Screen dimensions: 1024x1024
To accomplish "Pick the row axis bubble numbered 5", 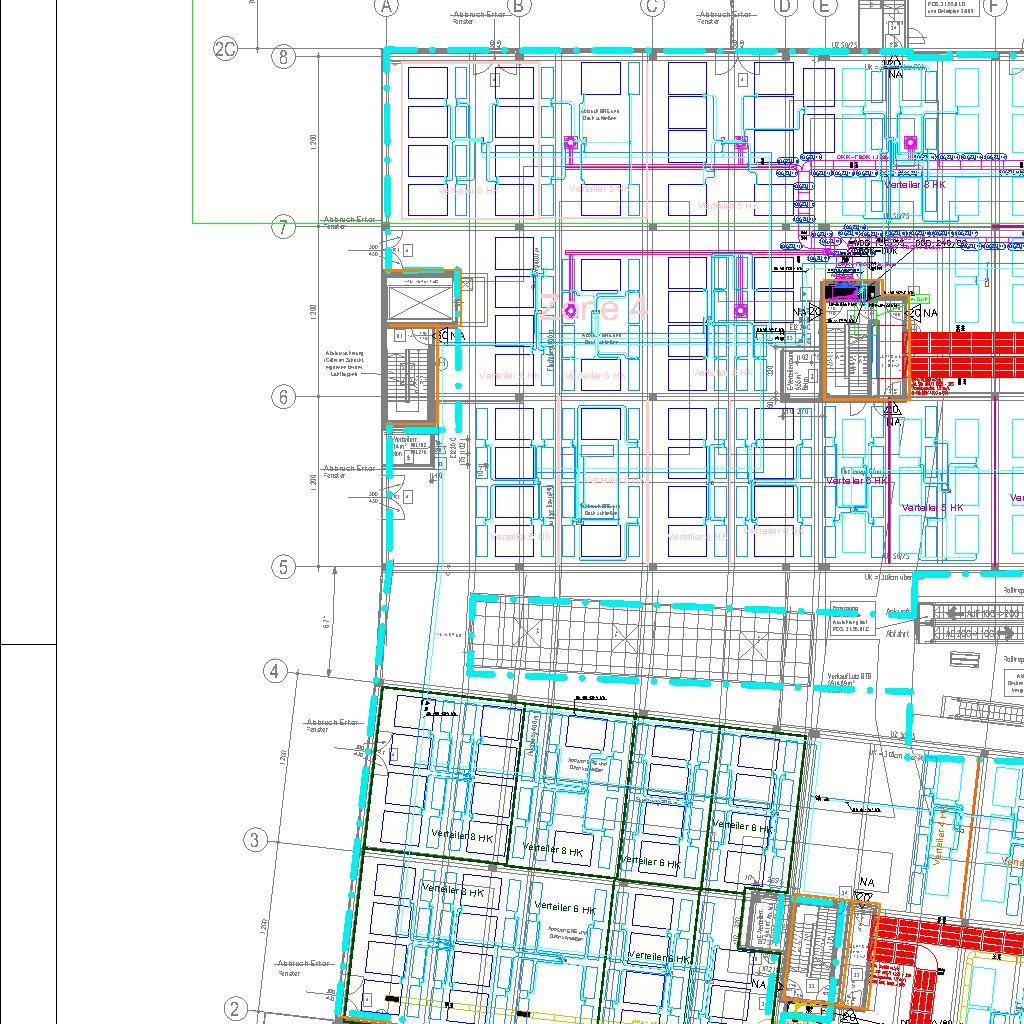I will coord(283,567).
